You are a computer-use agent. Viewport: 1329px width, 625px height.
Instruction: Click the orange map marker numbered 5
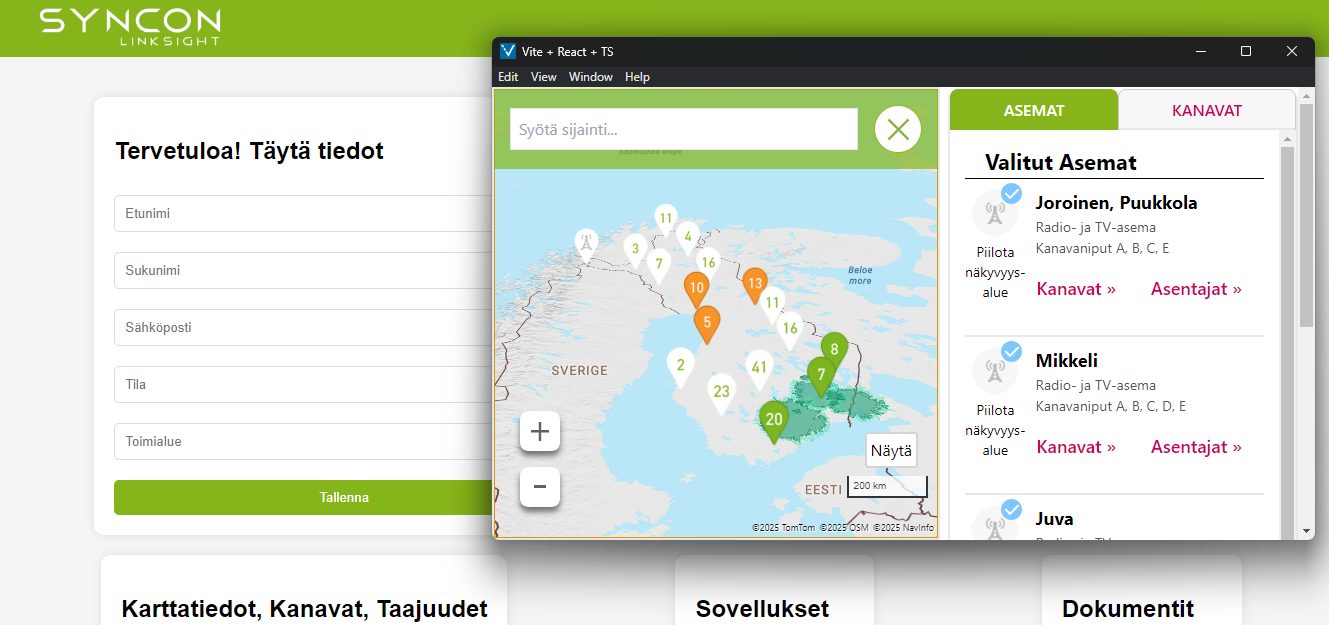707,323
